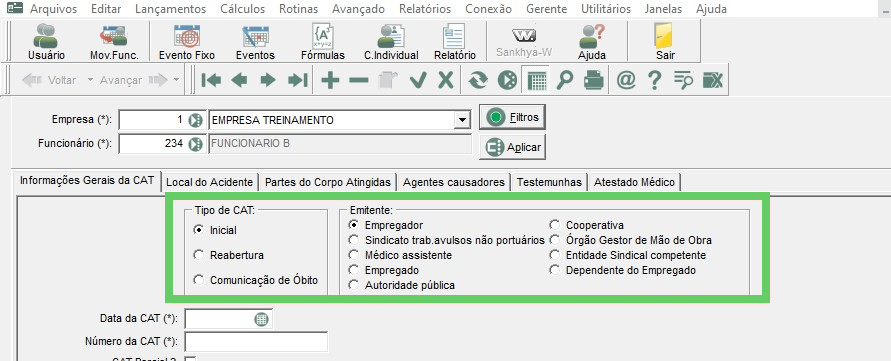Remove record with minus icon

pos(359,80)
